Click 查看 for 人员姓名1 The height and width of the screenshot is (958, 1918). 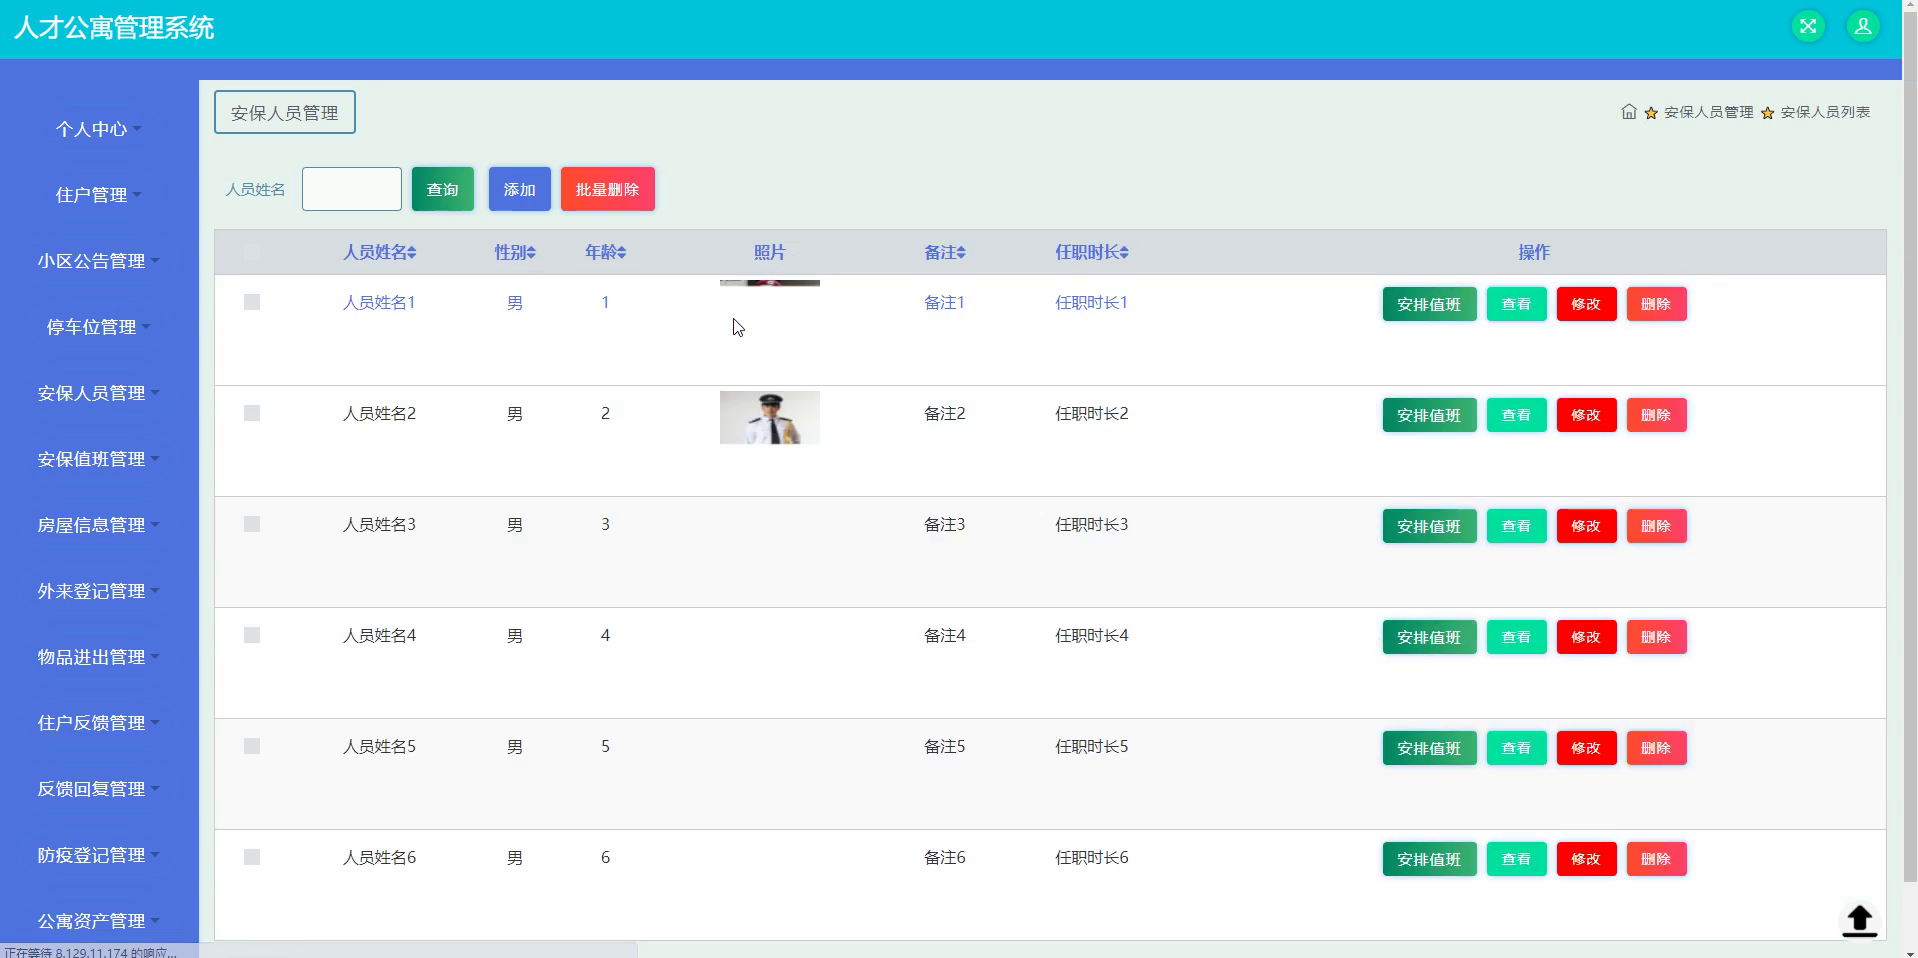[x=1517, y=304]
